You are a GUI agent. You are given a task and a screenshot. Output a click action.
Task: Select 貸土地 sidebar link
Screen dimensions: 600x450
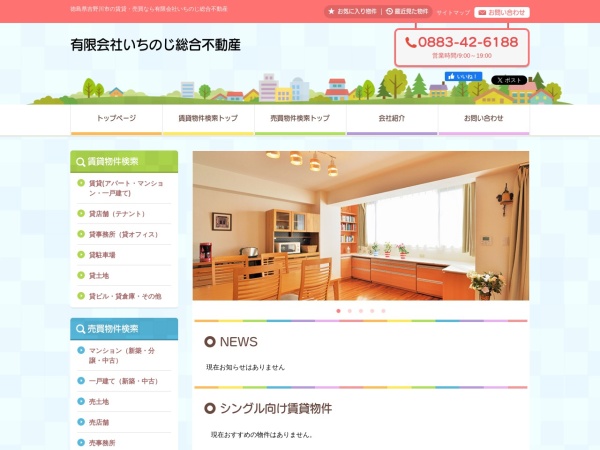point(99,276)
